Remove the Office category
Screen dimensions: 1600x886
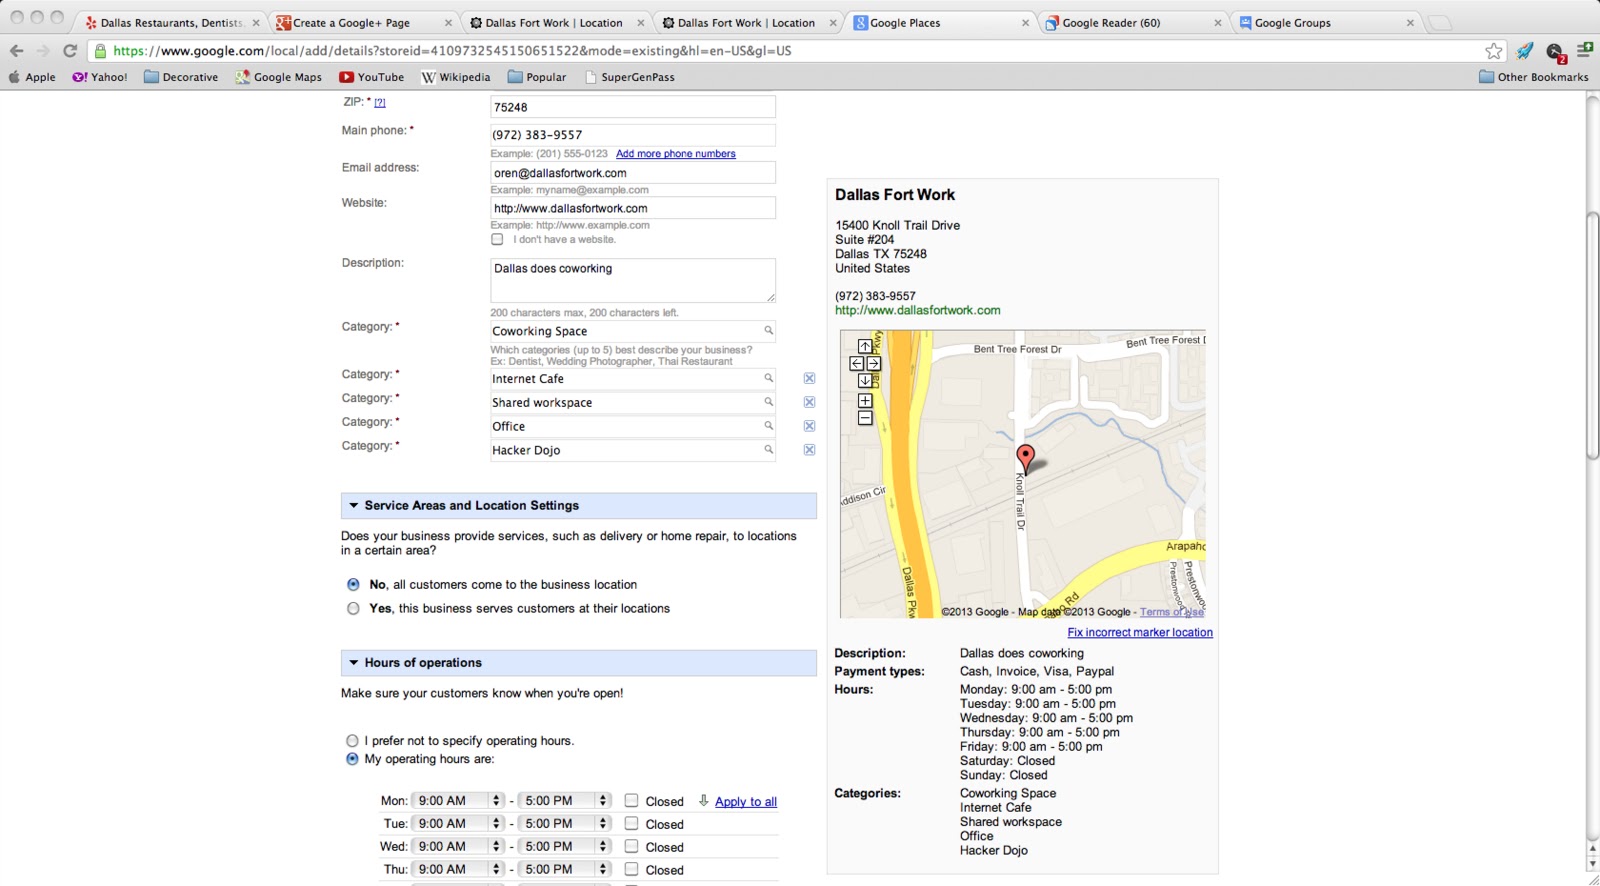[809, 426]
